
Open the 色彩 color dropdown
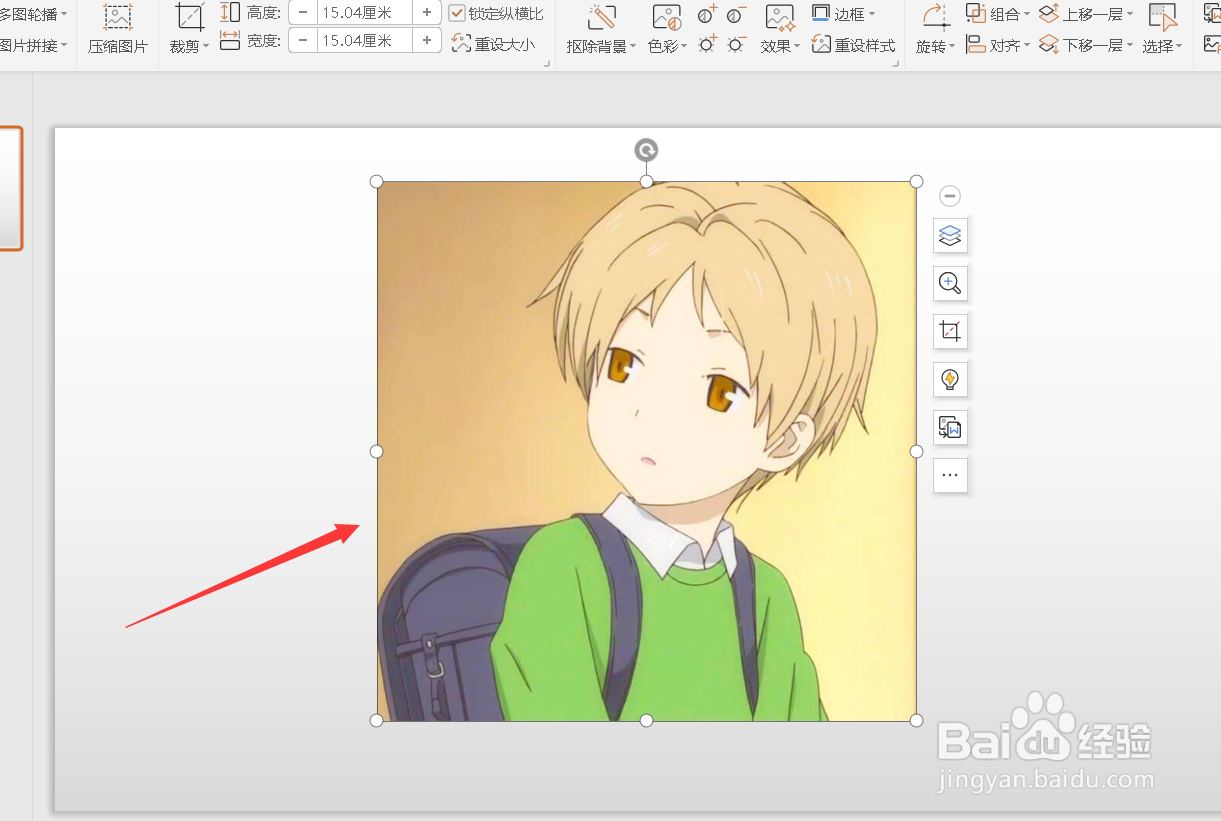click(x=667, y=29)
